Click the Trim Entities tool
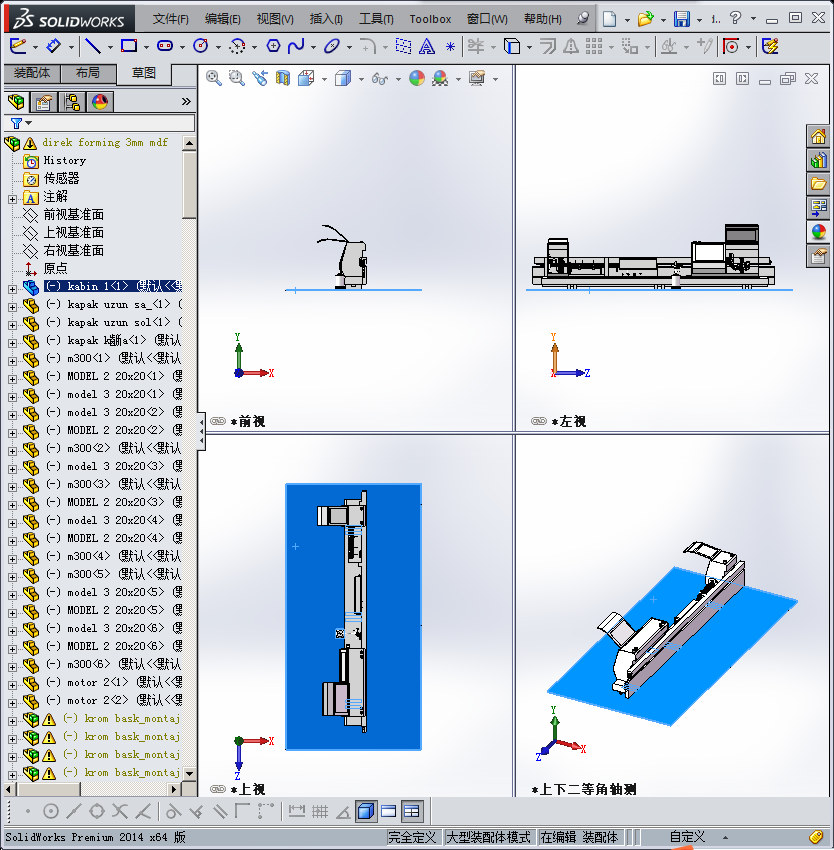The height and width of the screenshot is (850, 834). pyautogui.click(x=476, y=47)
